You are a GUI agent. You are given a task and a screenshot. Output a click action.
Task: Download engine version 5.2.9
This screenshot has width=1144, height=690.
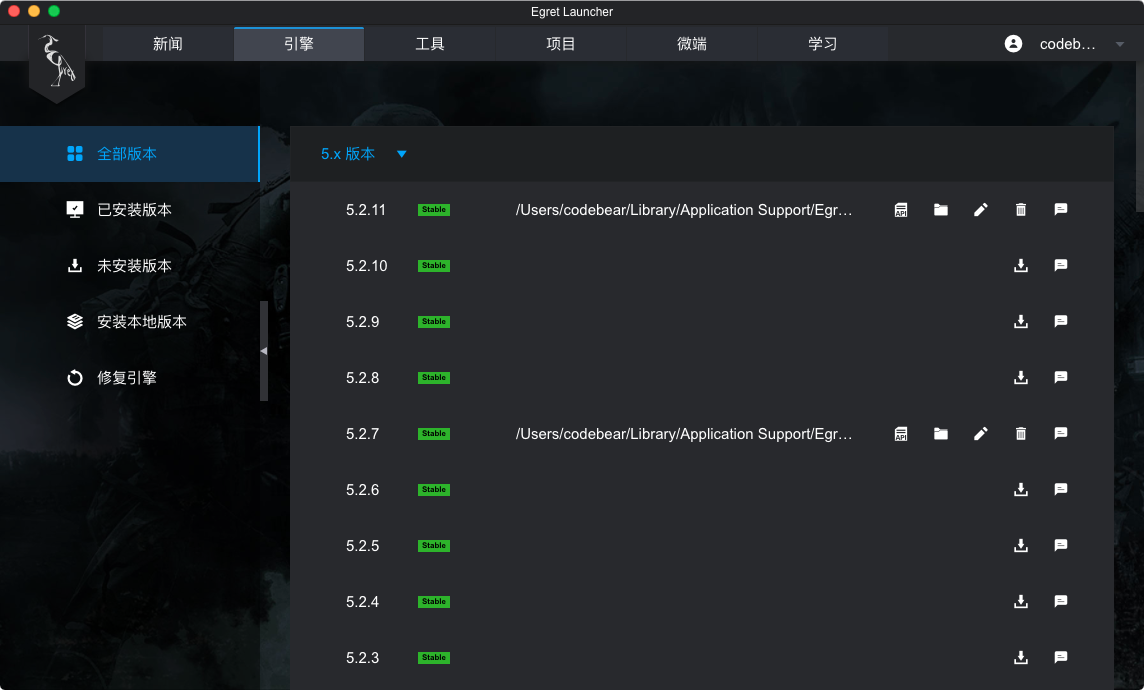point(1021,322)
